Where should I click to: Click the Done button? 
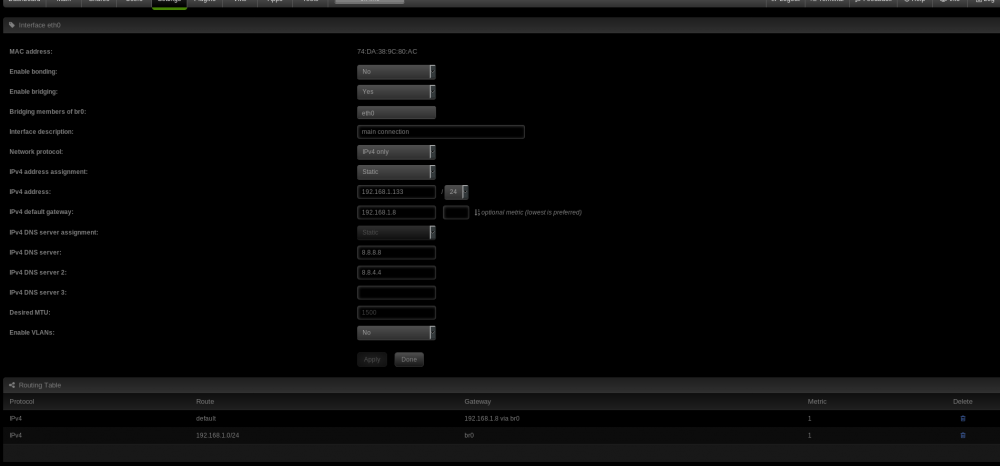(x=409, y=360)
